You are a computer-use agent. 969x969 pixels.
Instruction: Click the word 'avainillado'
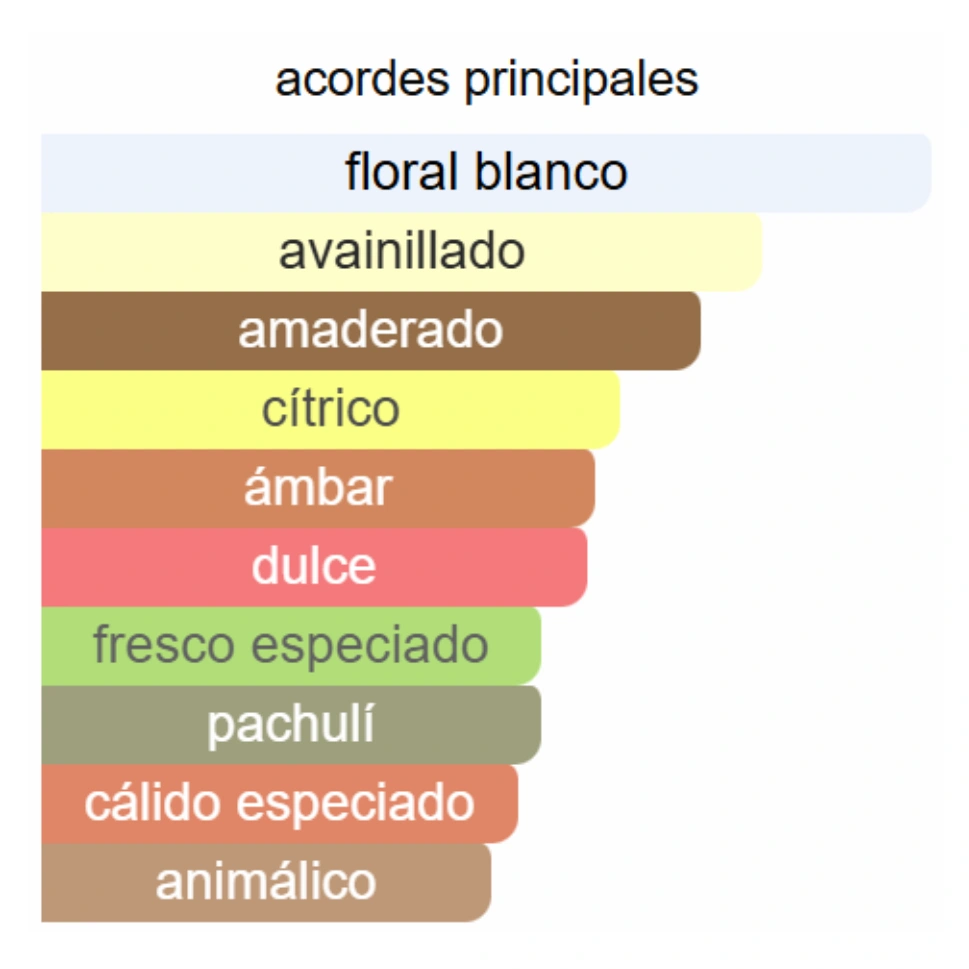coord(401,252)
